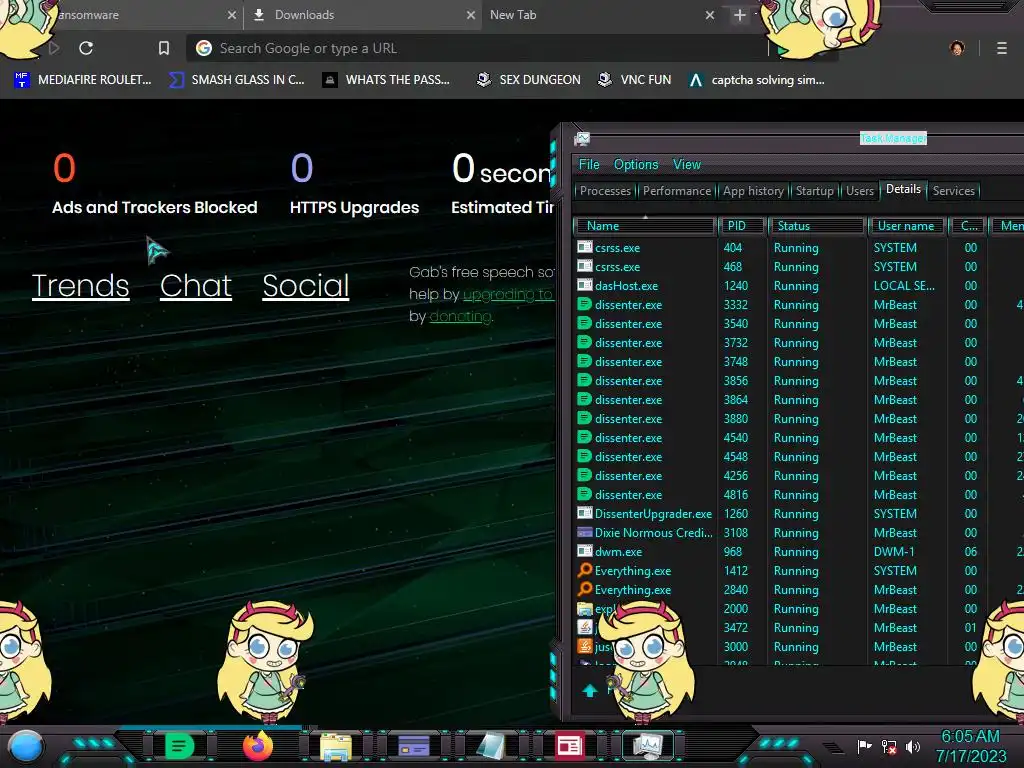Sort by PID column header
This screenshot has height=768, width=1024.
tap(741, 226)
